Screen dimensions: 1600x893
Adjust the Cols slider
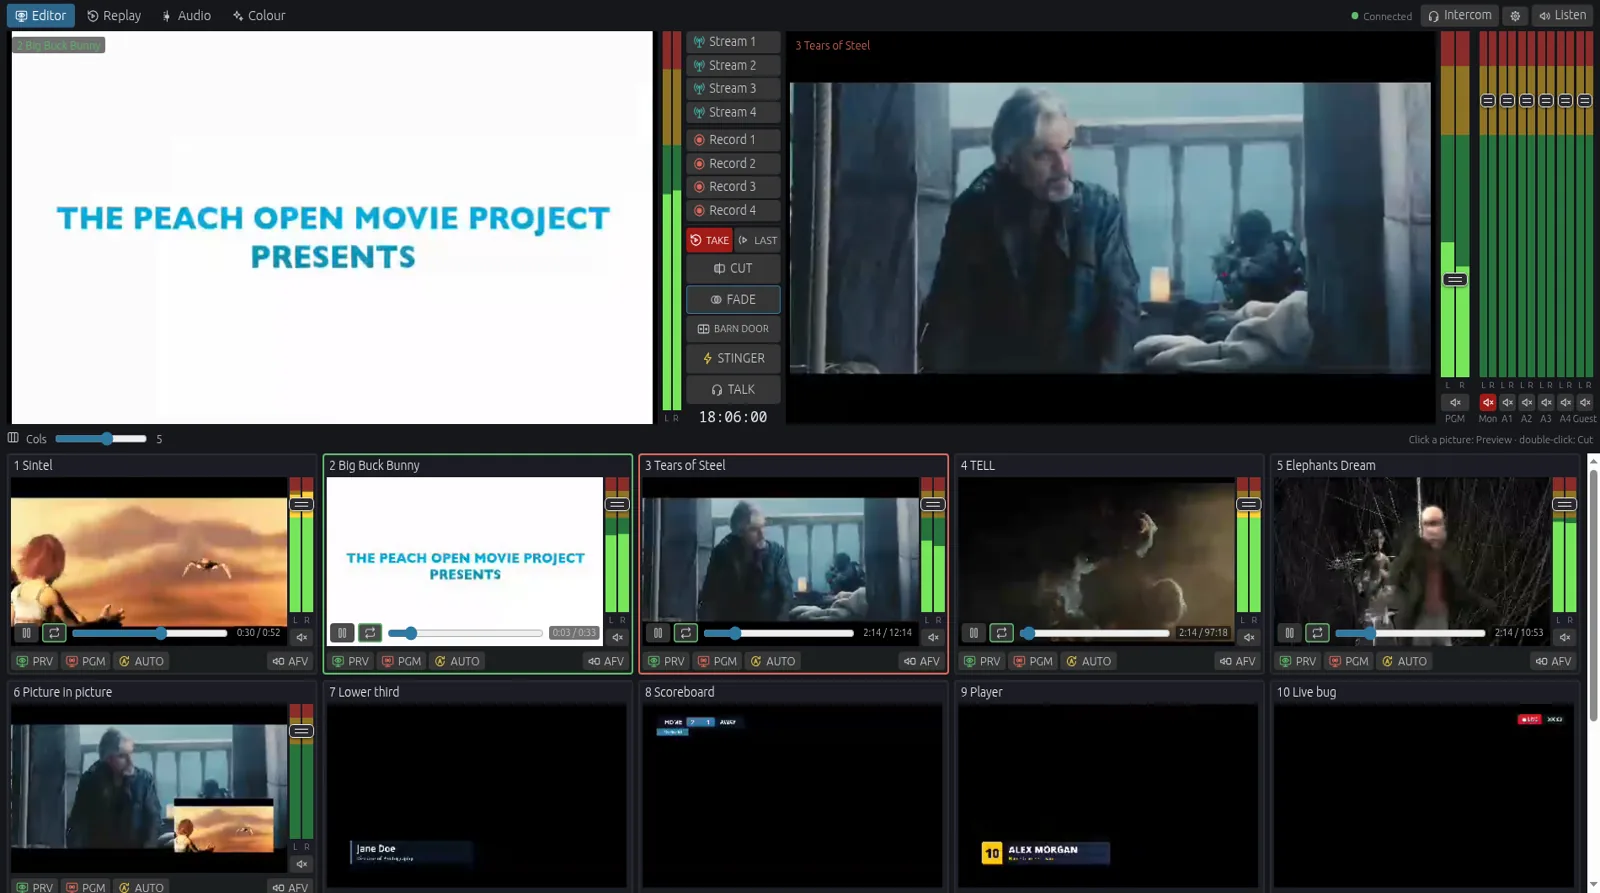click(101, 439)
